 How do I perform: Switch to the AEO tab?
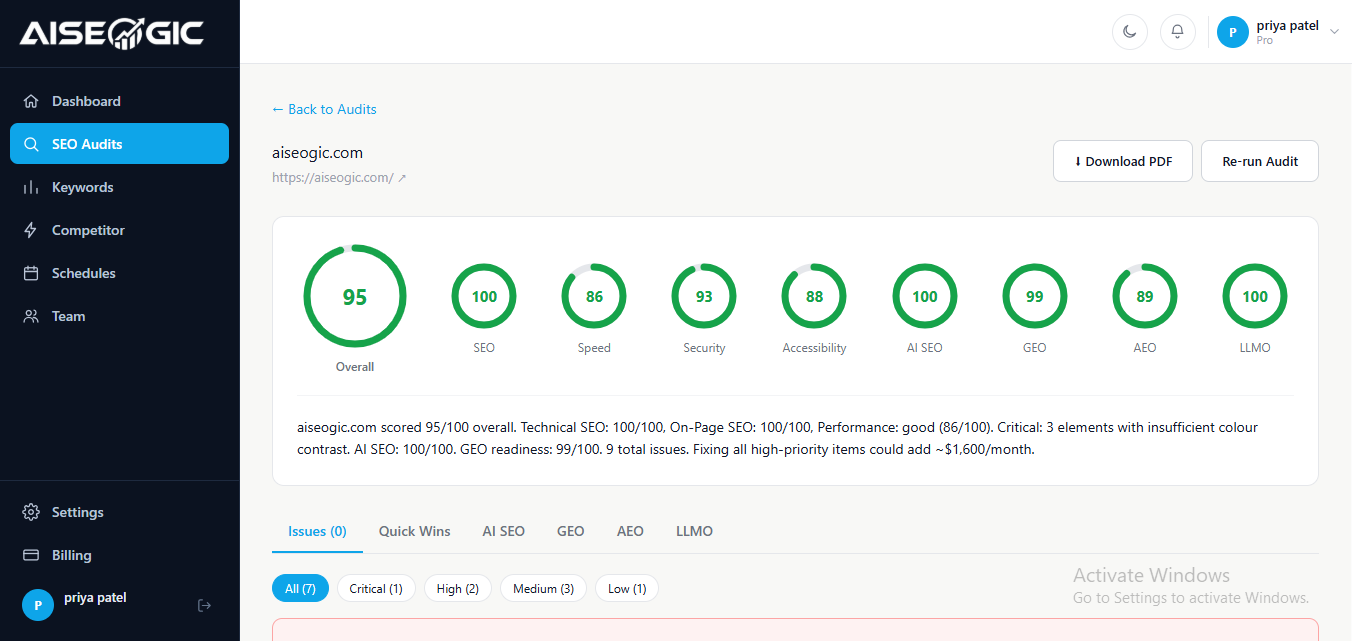(x=630, y=531)
